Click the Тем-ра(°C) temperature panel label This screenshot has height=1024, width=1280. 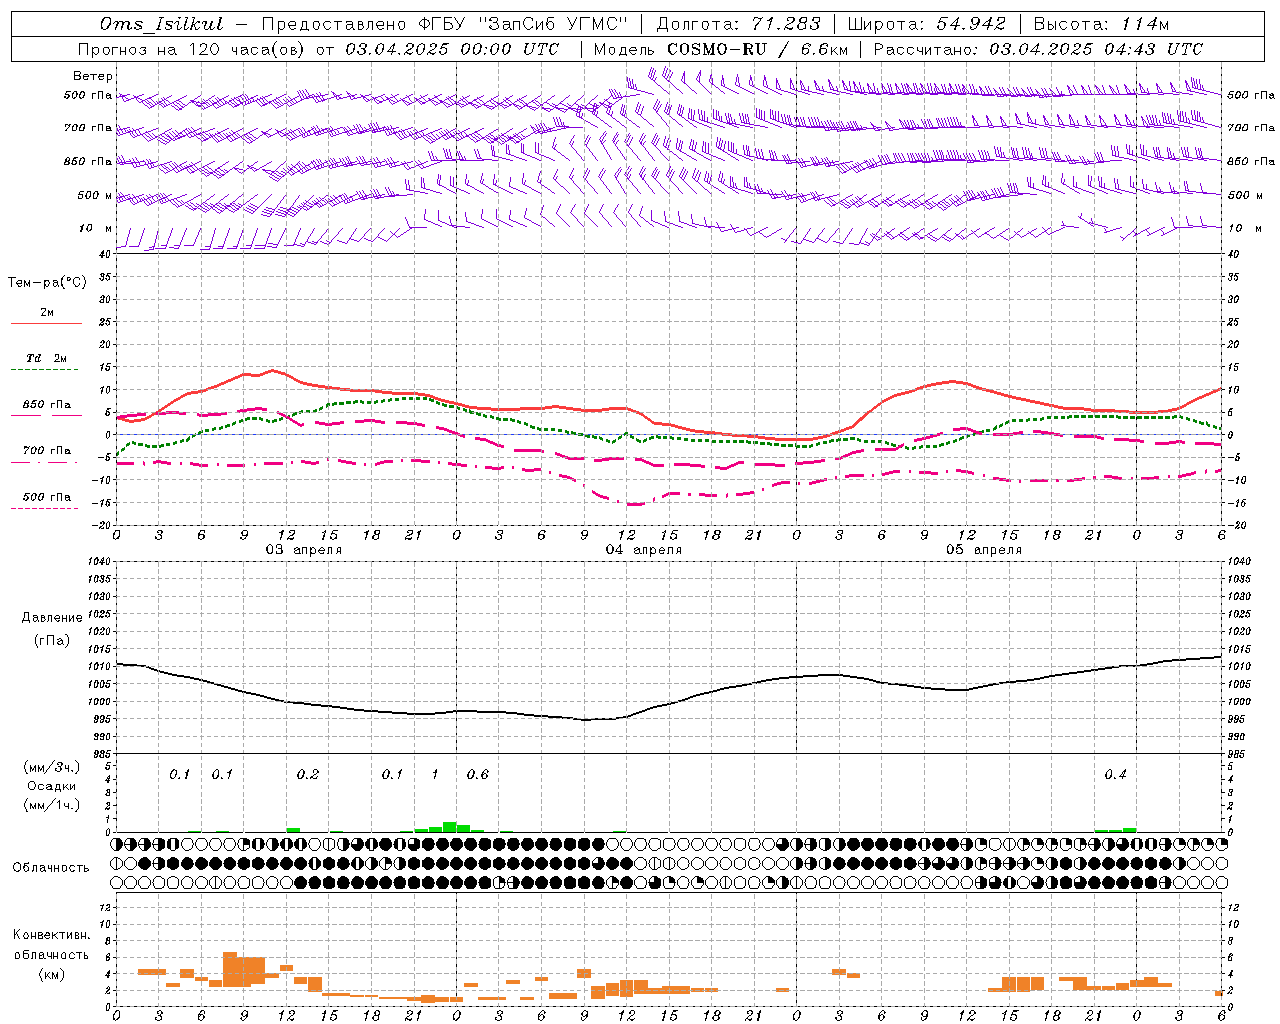48,282
